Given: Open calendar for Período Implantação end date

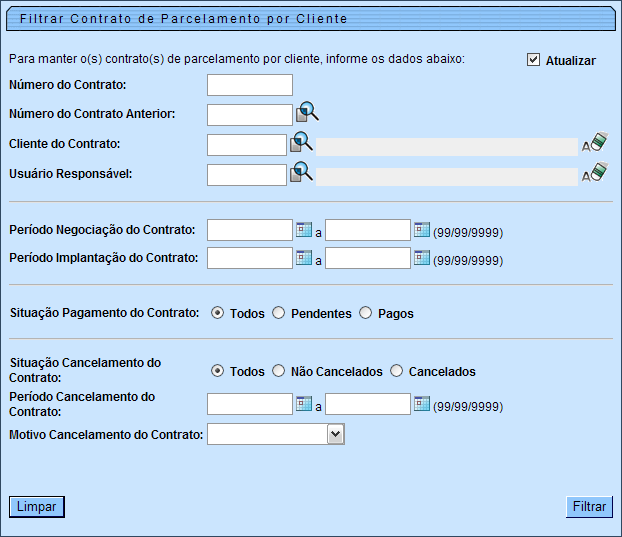Looking at the screenshot, I should click(x=422, y=258).
